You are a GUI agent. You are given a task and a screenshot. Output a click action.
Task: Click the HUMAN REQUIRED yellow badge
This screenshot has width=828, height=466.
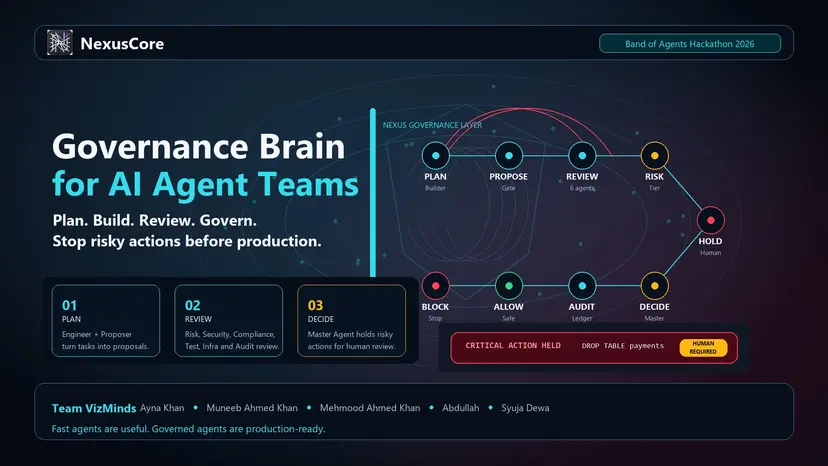(x=703, y=348)
